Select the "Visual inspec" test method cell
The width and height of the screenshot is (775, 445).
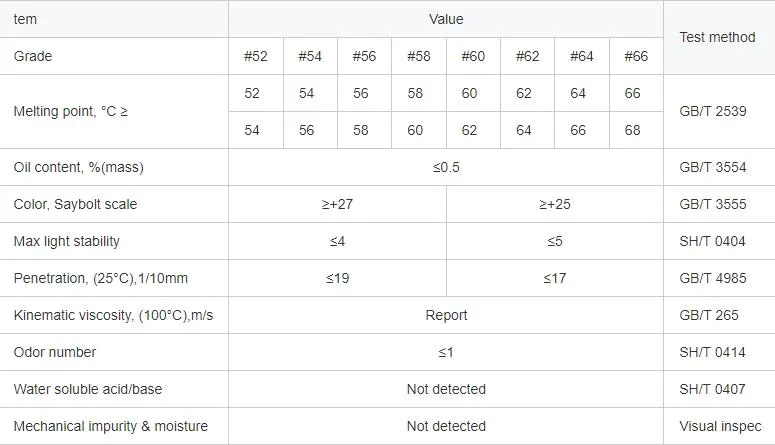click(x=719, y=426)
